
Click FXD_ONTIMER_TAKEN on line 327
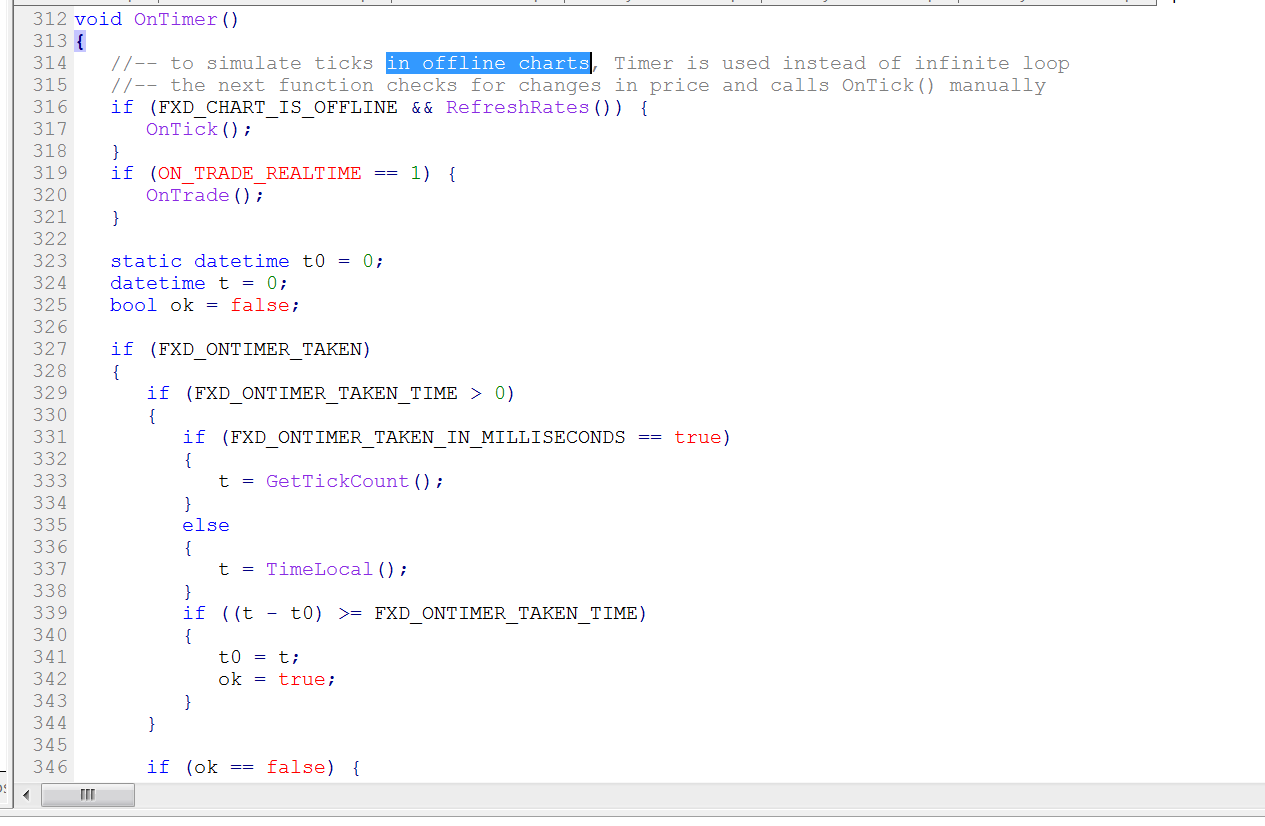(260, 349)
